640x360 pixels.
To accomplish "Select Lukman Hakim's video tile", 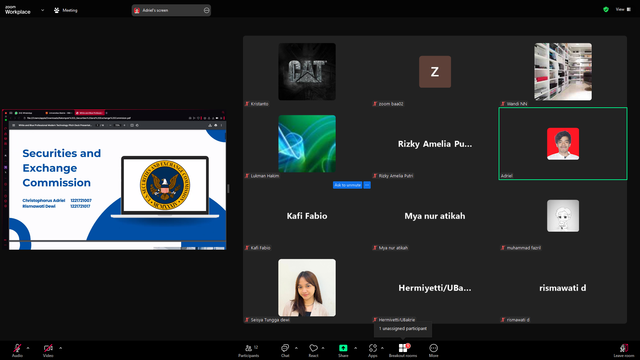I will pos(307,144).
